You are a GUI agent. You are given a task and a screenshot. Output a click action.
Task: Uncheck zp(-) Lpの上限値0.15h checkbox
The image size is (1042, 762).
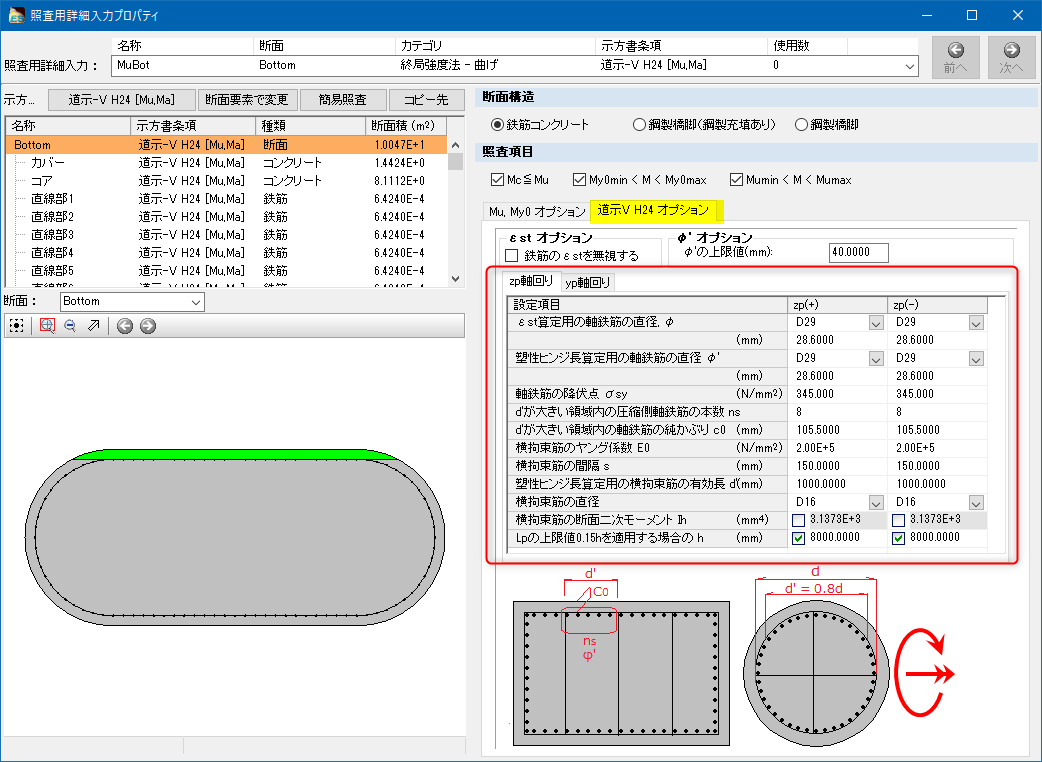[898, 538]
